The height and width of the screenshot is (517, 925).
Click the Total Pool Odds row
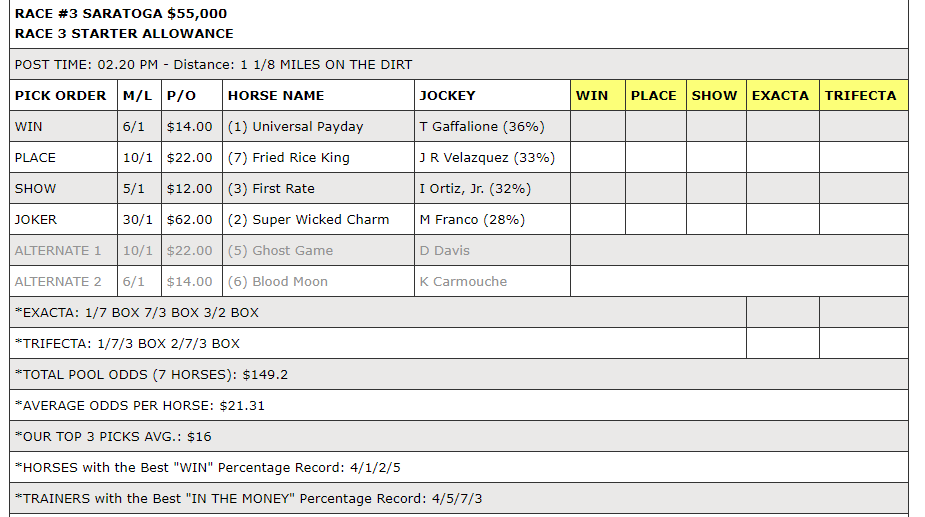tap(152, 375)
